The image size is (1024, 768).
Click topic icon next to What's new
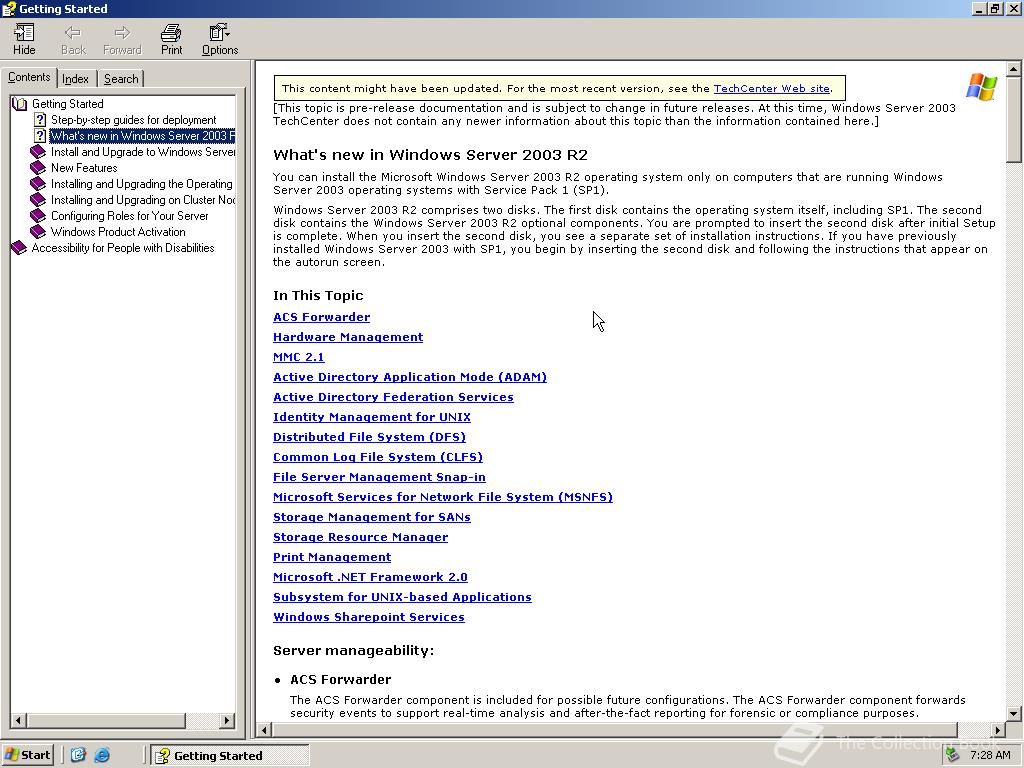click(40, 136)
